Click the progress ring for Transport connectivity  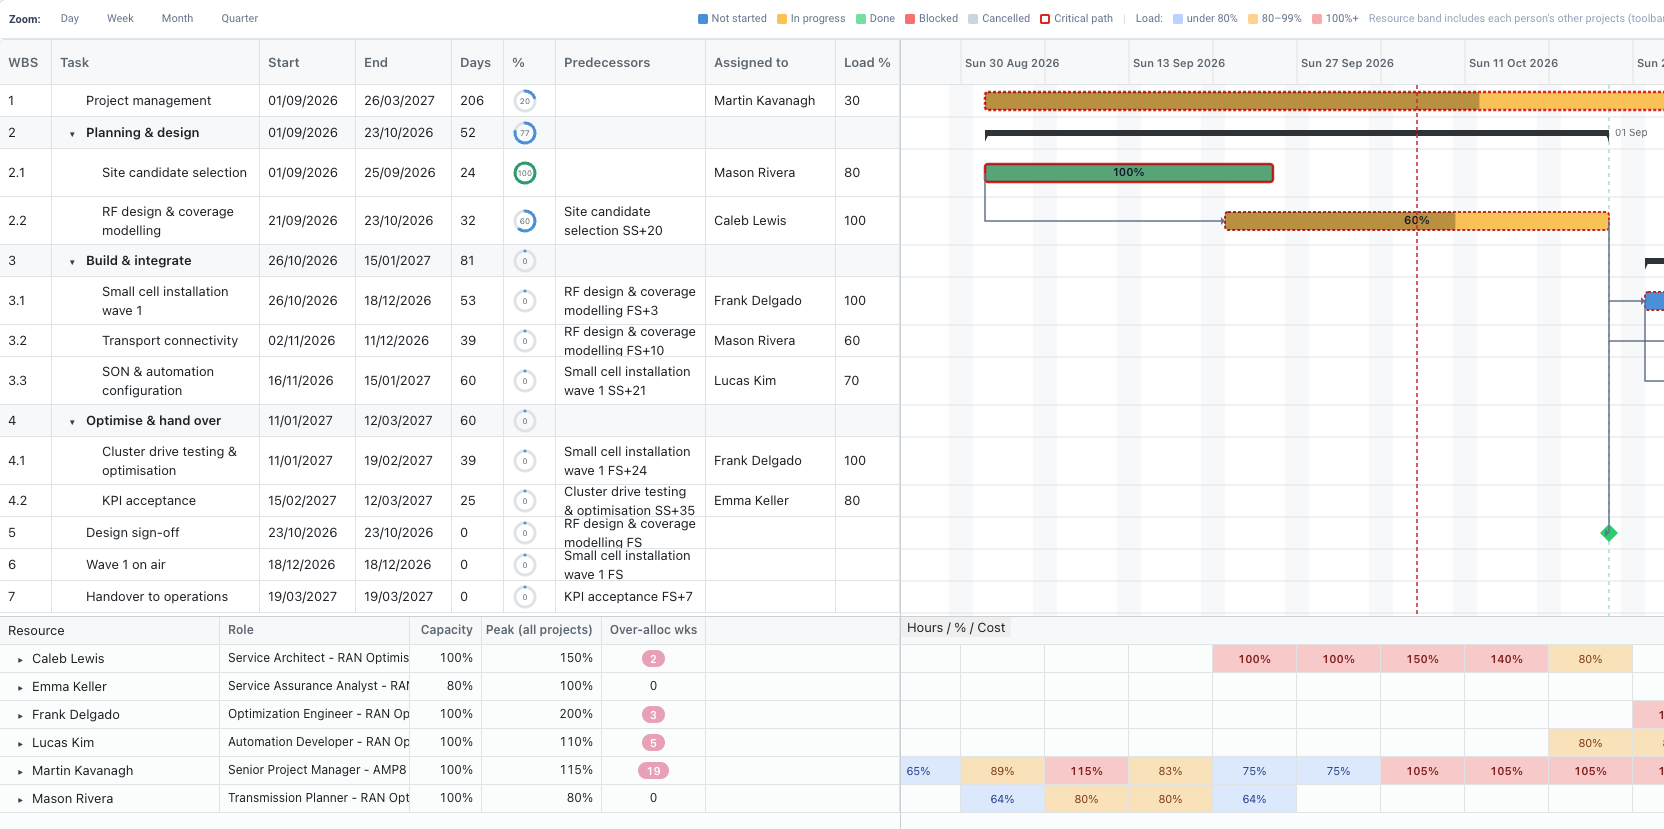[x=525, y=341]
